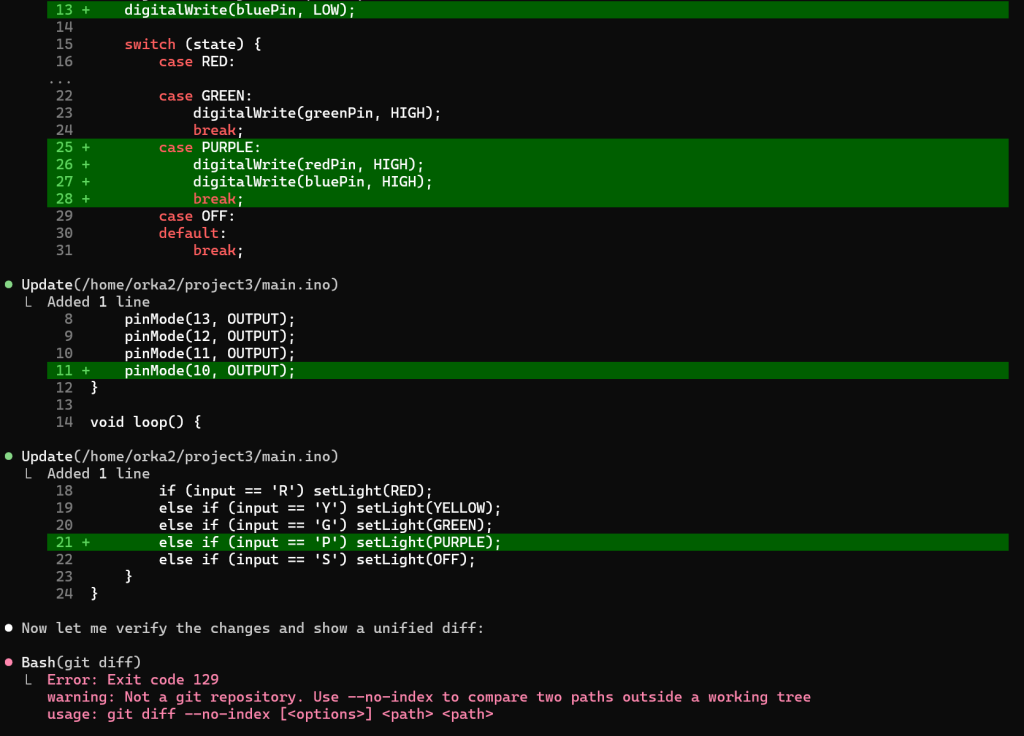
Task: Click the plus marker on added line 13
Action: (85, 10)
